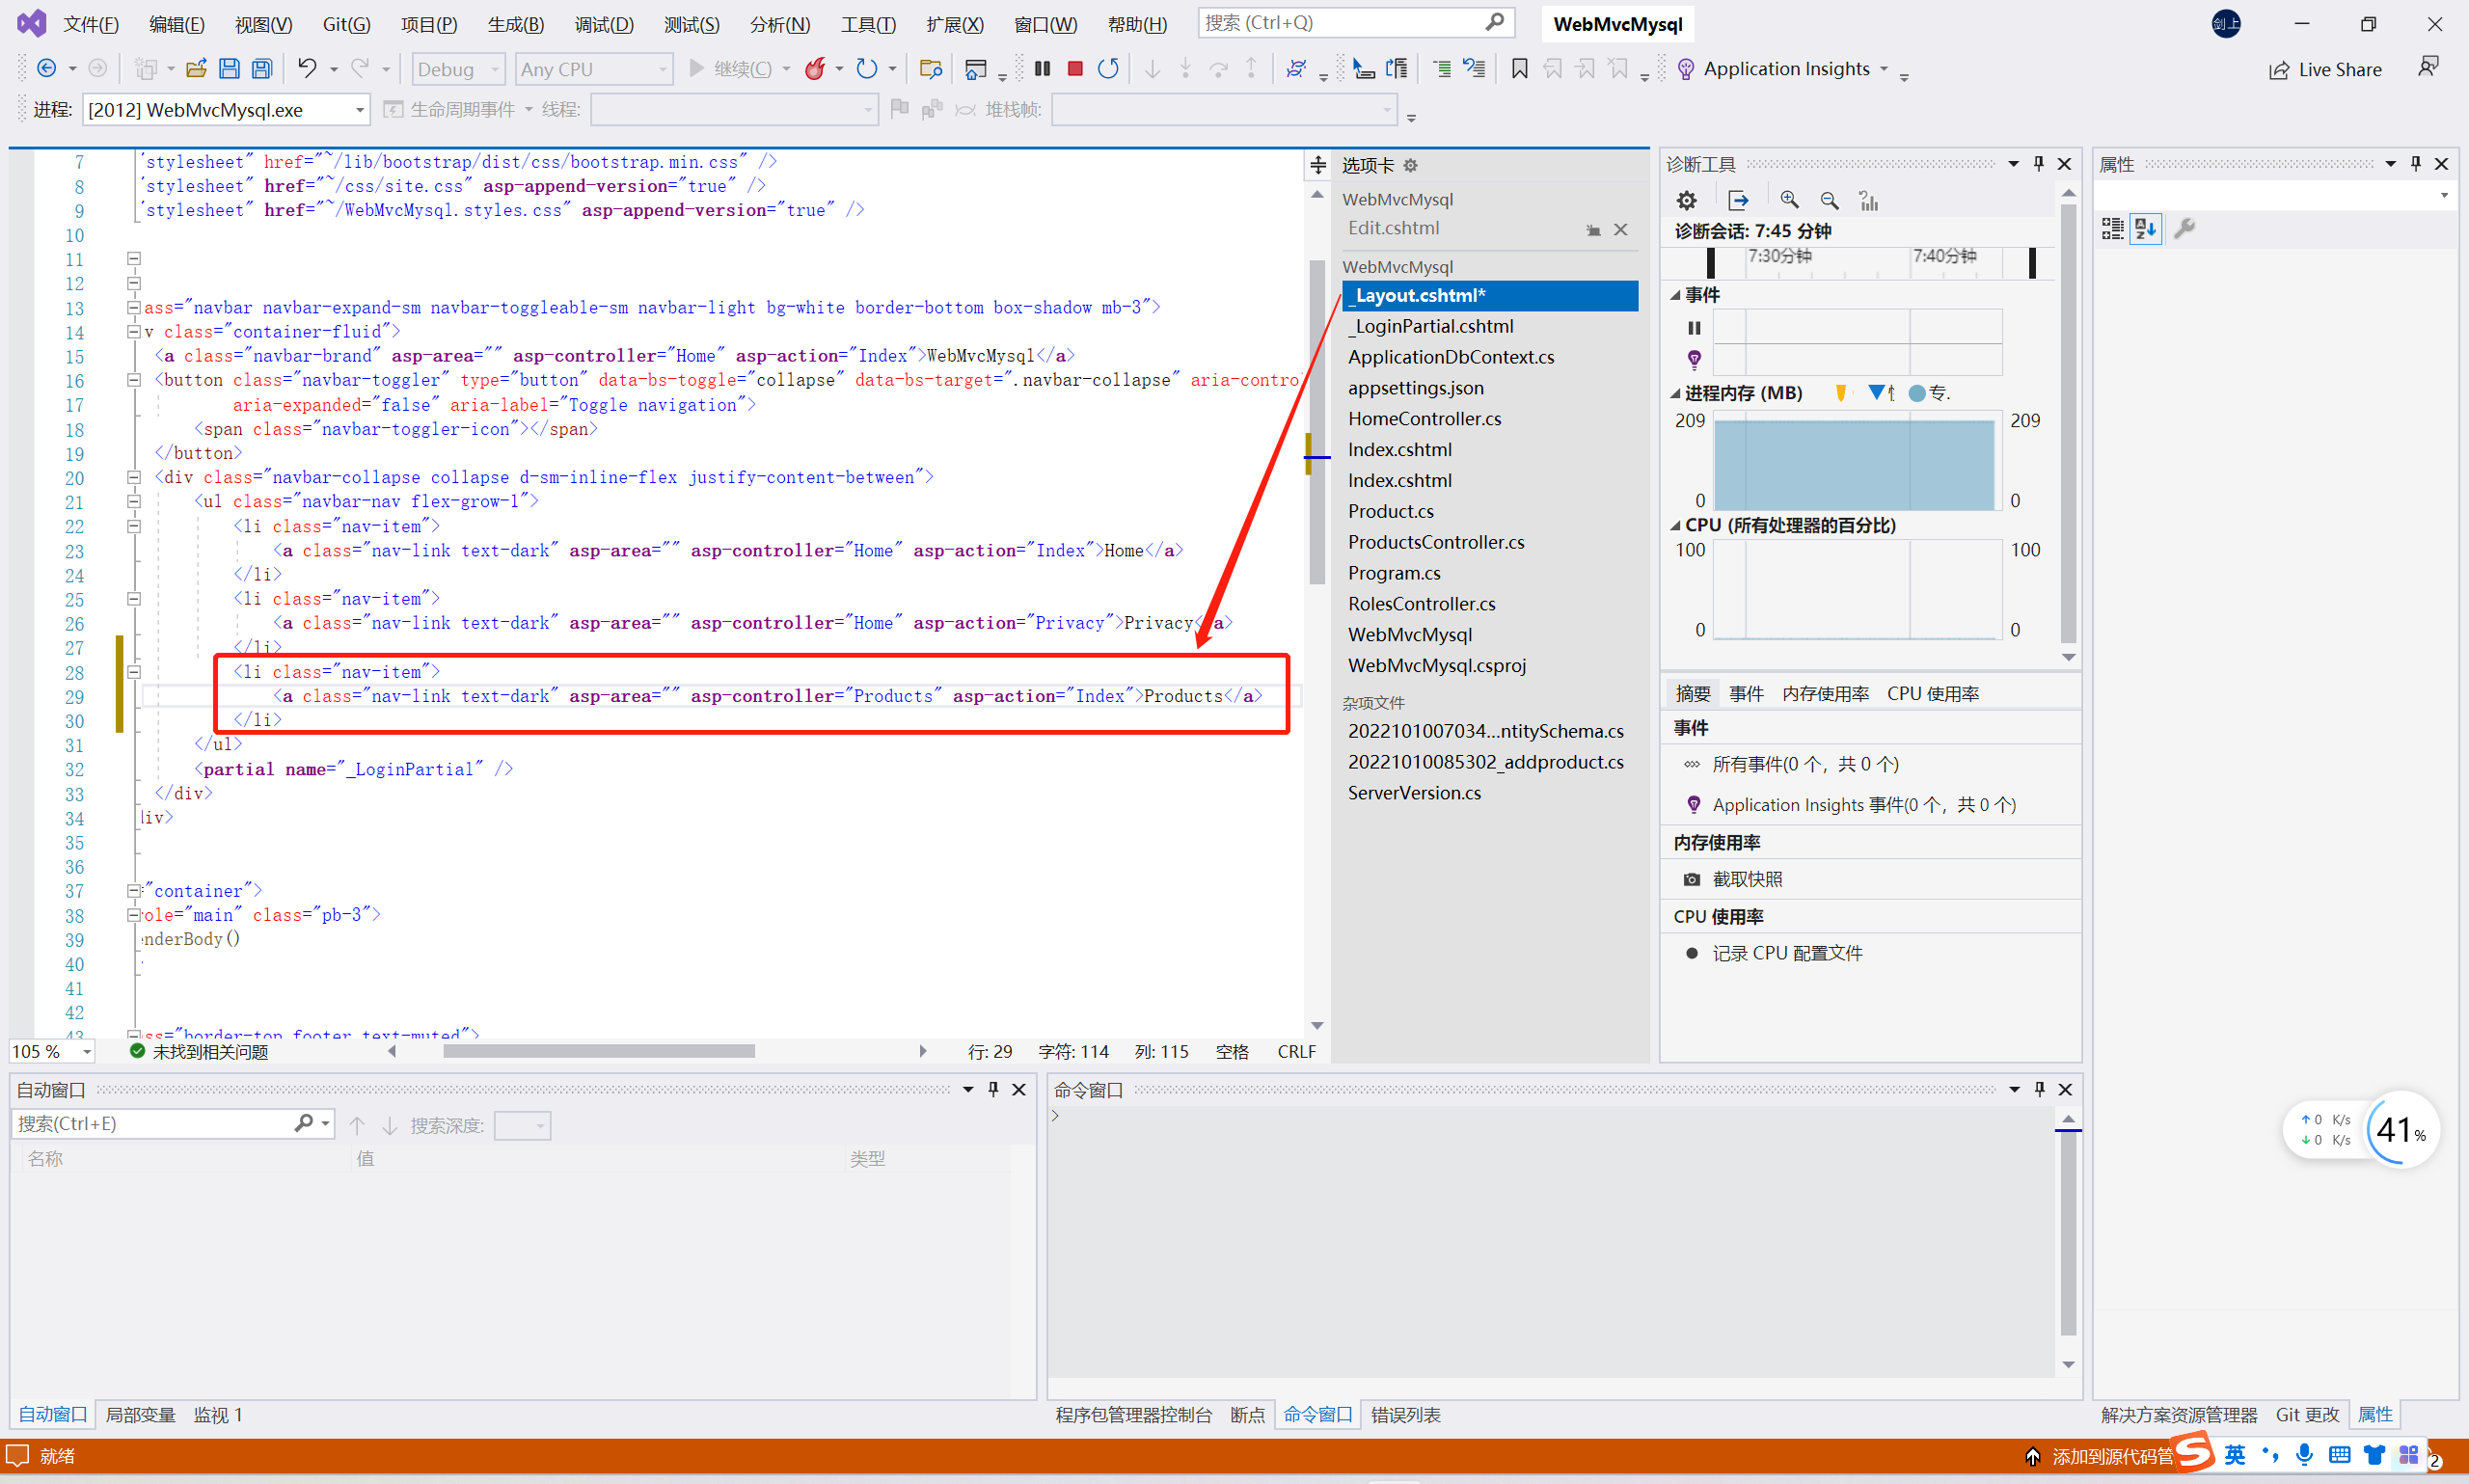
Task: Open ProductsController.cs in tab list
Action: coord(1435,542)
